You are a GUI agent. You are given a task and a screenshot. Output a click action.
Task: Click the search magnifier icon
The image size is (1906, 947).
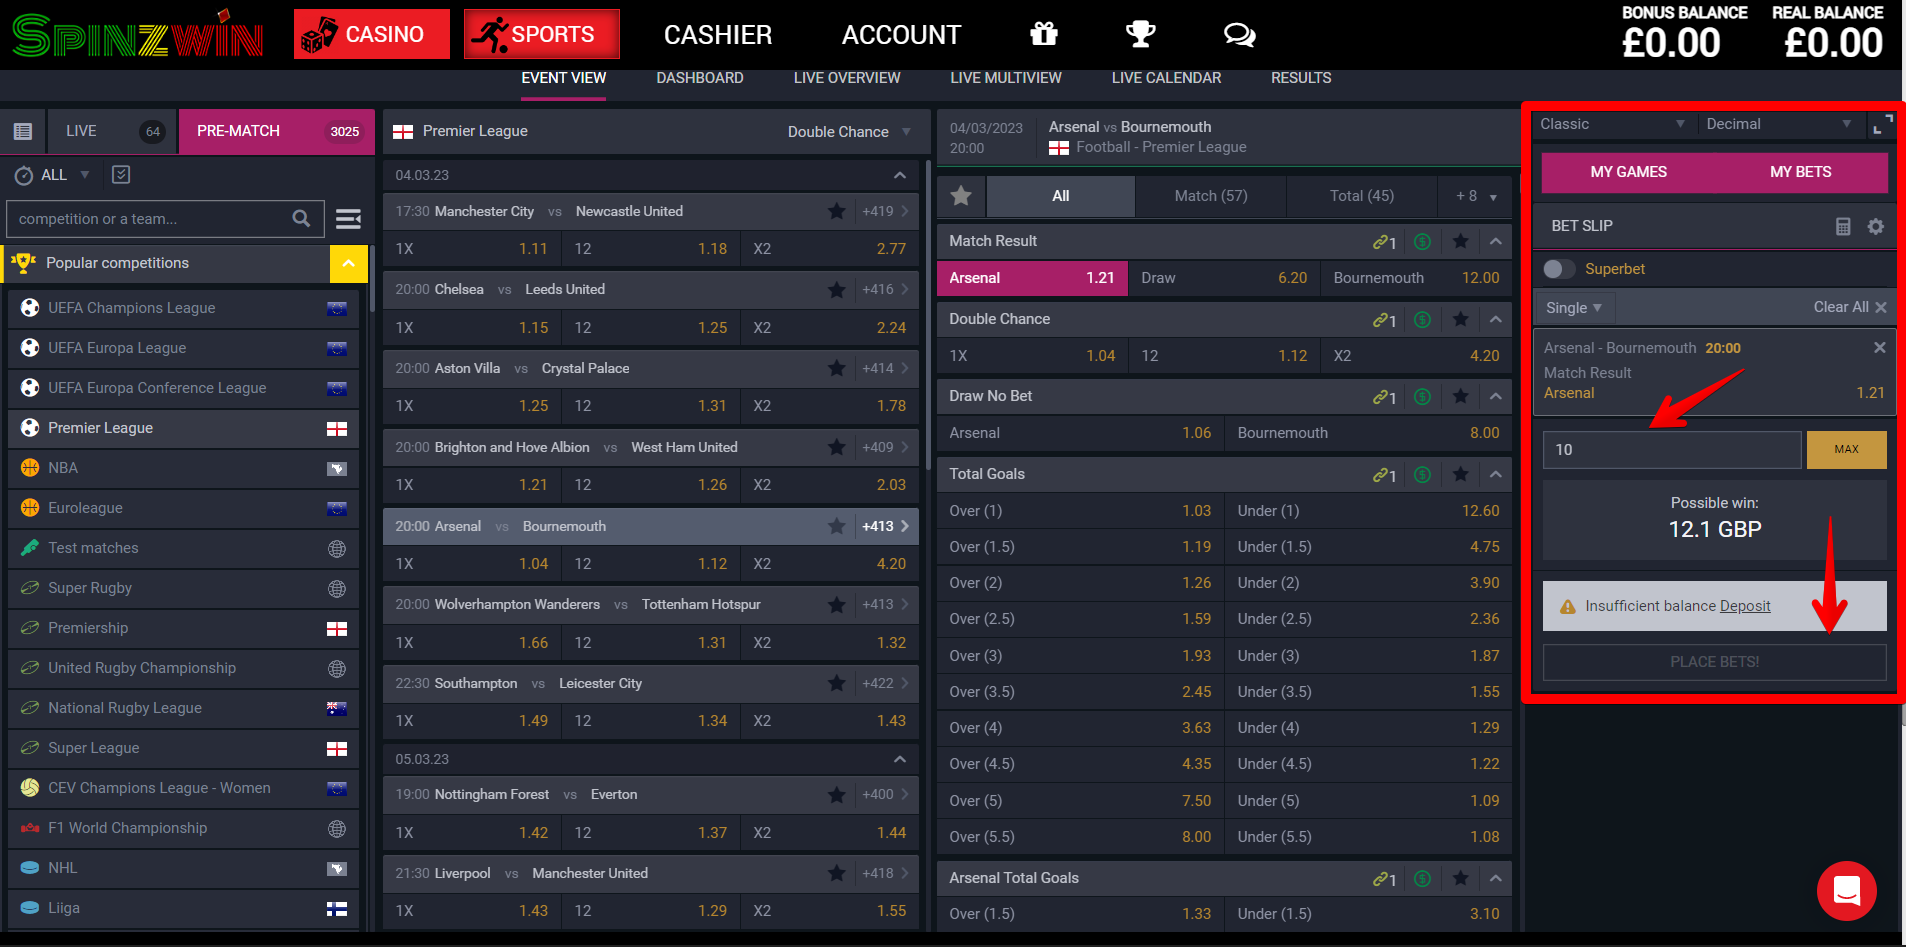(x=301, y=218)
